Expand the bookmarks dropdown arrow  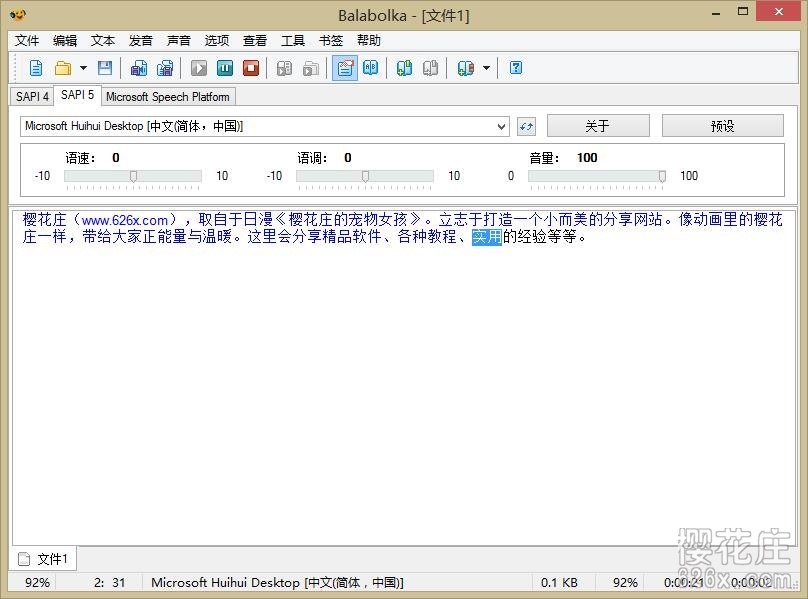(486, 68)
